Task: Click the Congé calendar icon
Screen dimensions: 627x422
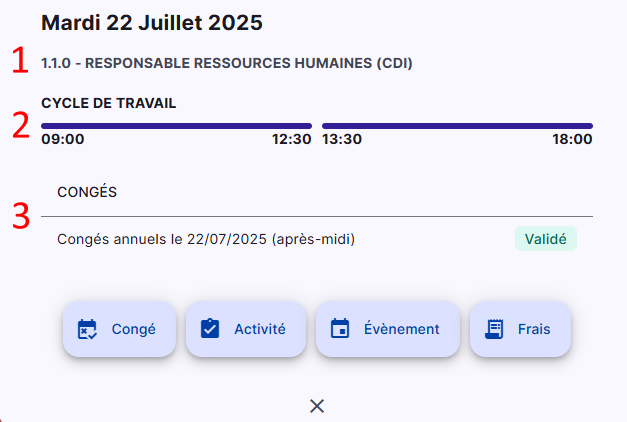Action: (87, 329)
